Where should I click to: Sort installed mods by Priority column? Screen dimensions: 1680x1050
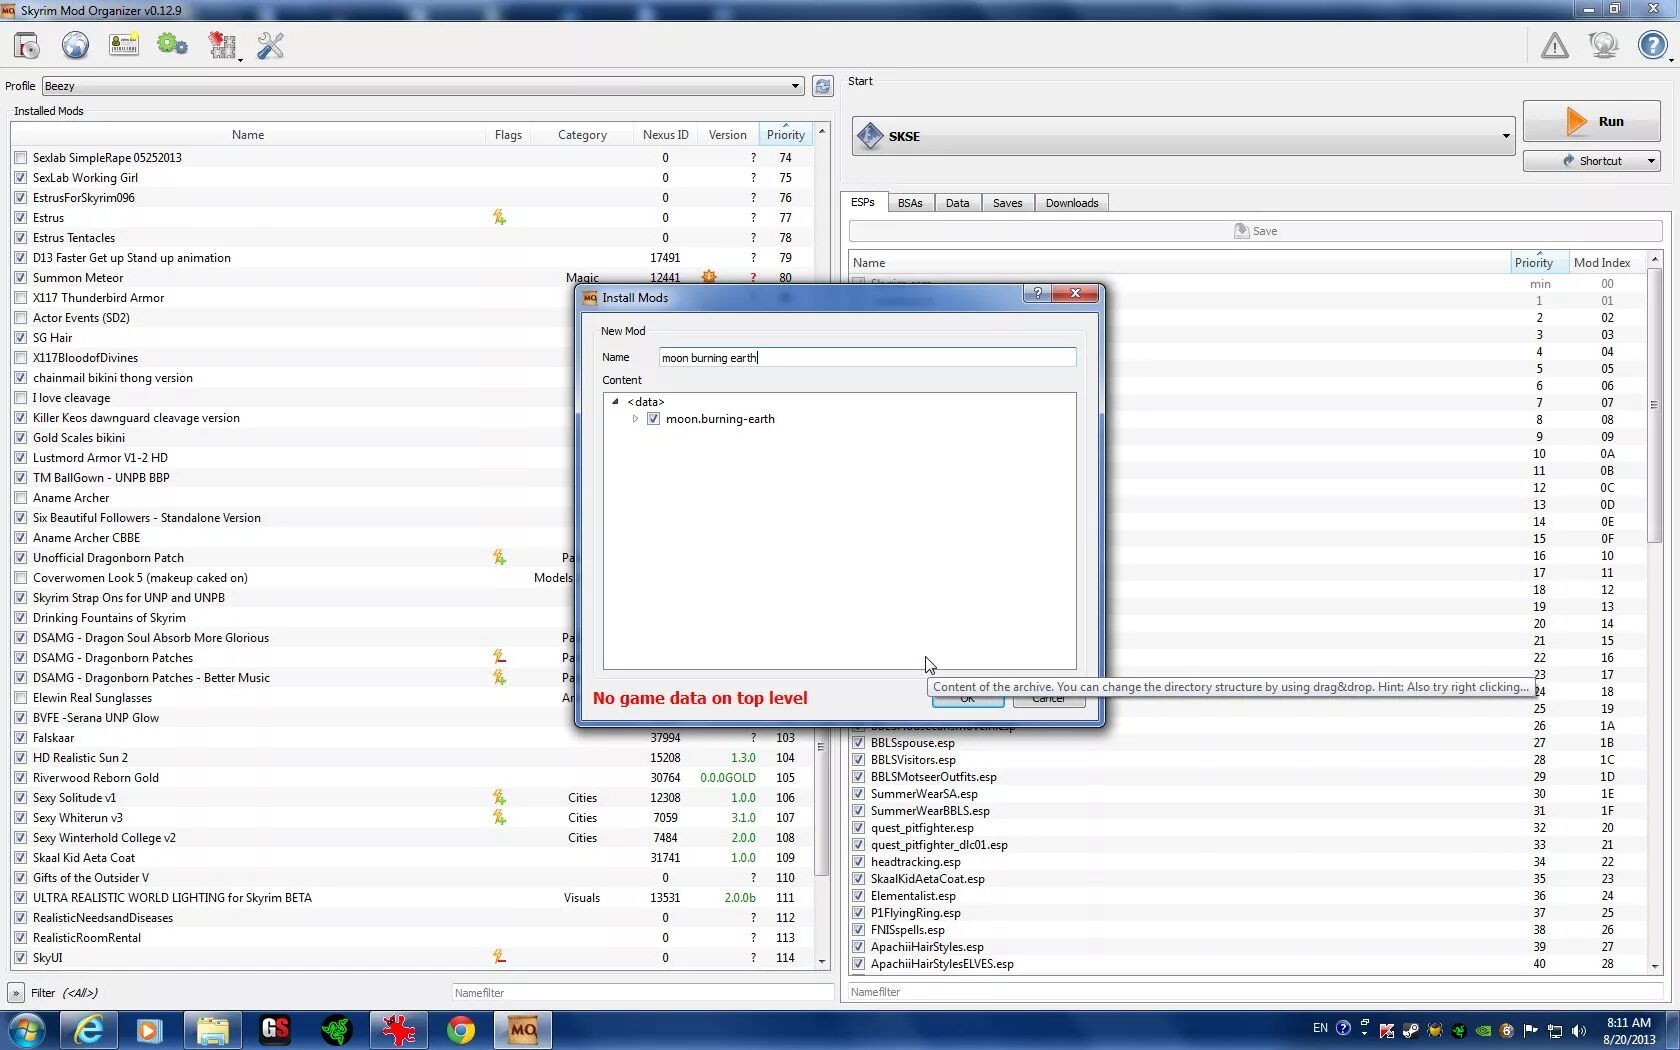tap(785, 135)
